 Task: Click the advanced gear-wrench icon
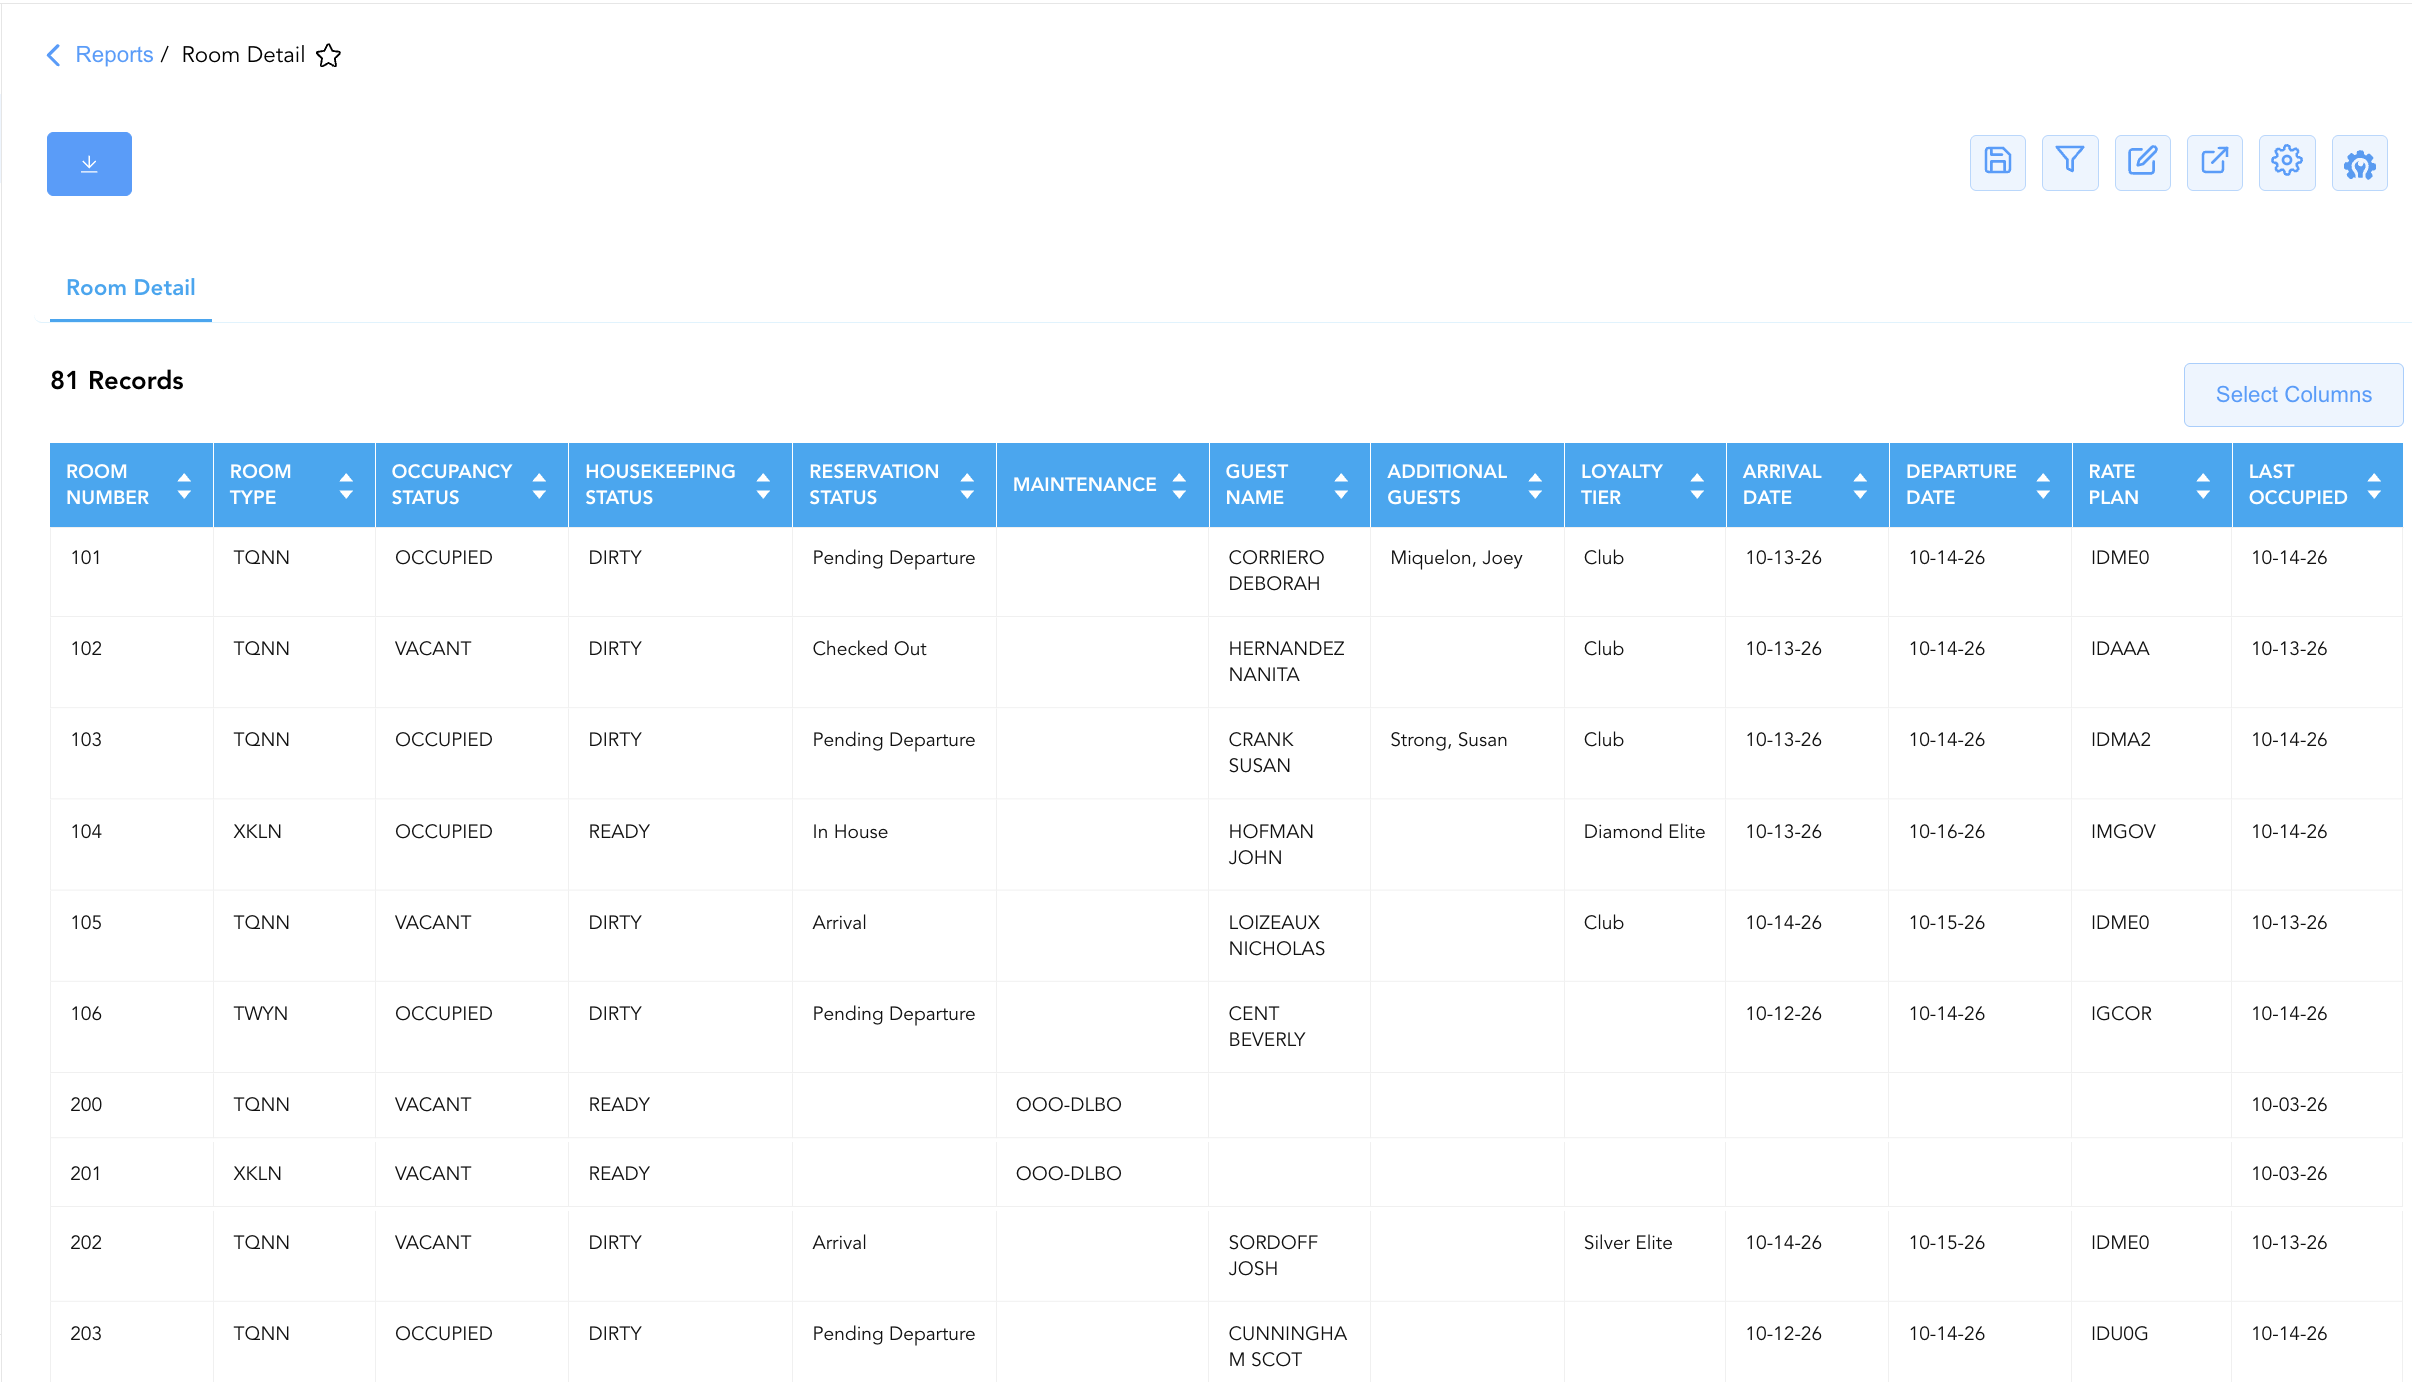(2360, 162)
